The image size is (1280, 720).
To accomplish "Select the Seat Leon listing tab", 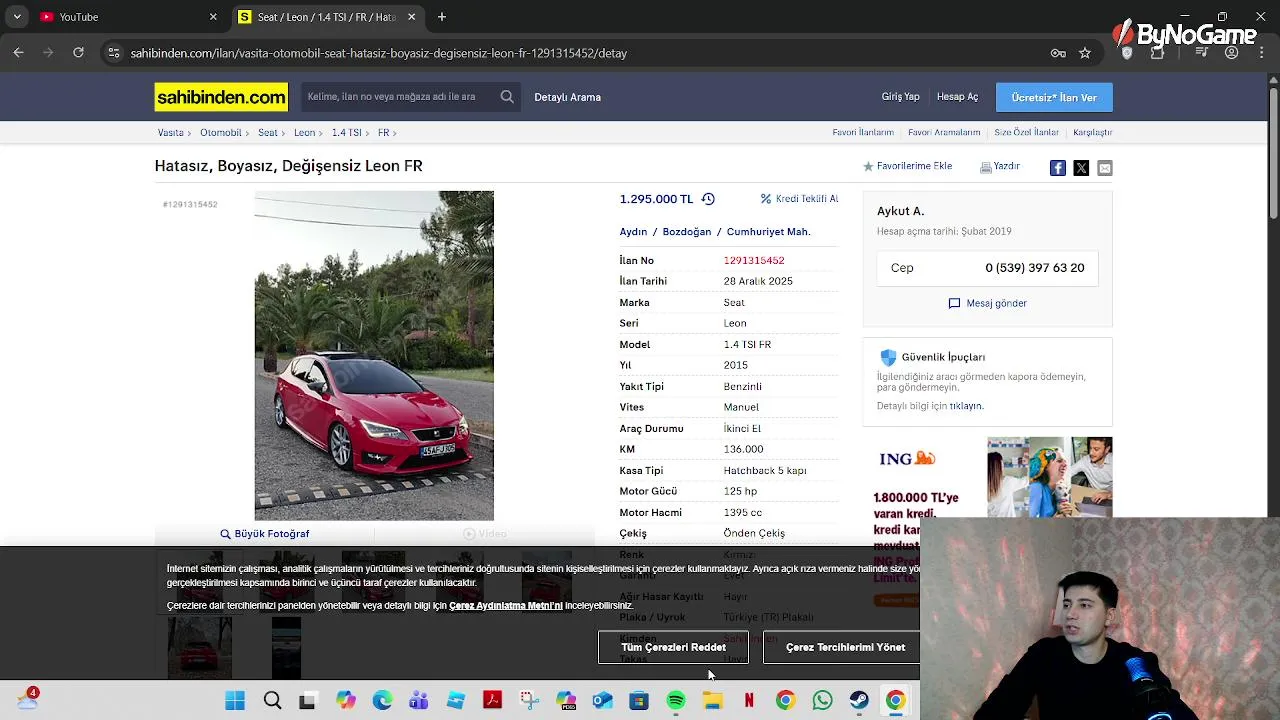I will tap(328, 17).
